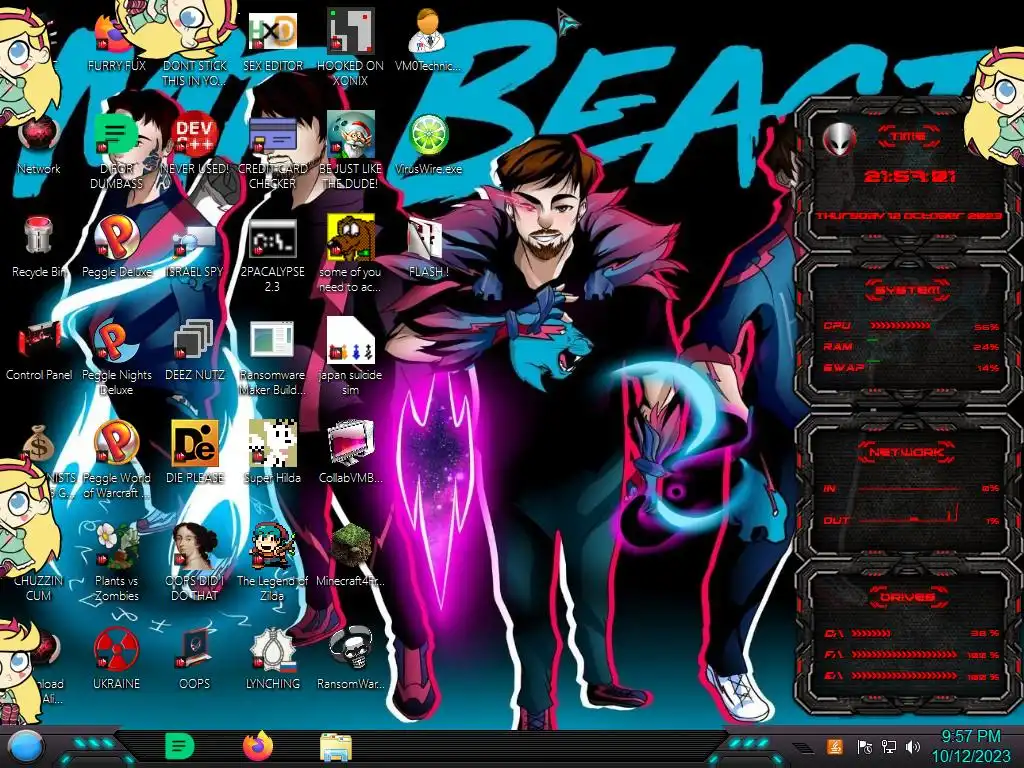Click the F:\ drive usage bar
The width and height of the screenshot is (1024, 768).
tap(904, 654)
